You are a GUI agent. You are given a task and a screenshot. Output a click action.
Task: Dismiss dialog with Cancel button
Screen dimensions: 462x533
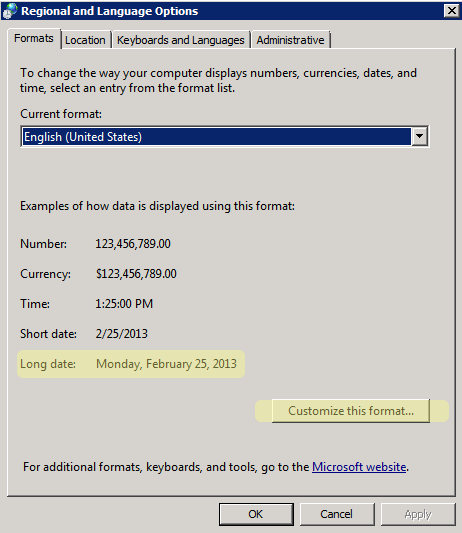tap(337, 514)
